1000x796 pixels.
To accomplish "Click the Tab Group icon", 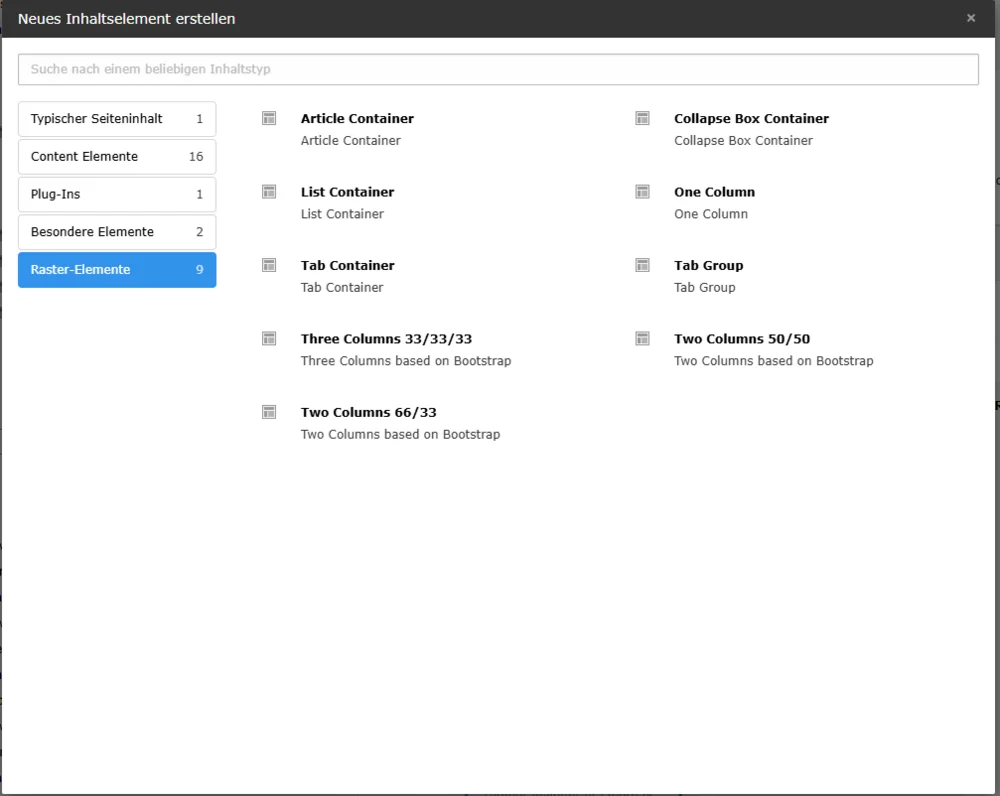I will pyautogui.click(x=642, y=265).
